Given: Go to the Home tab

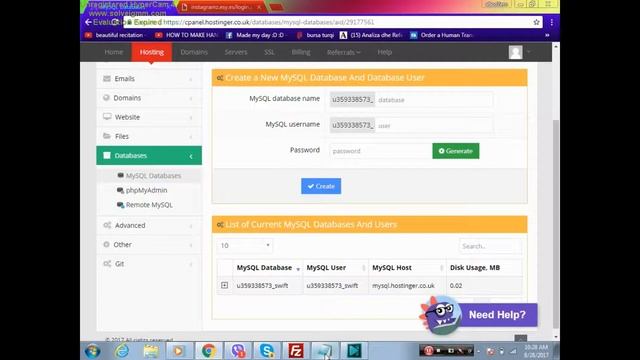Looking at the screenshot, I should coord(113,52).
